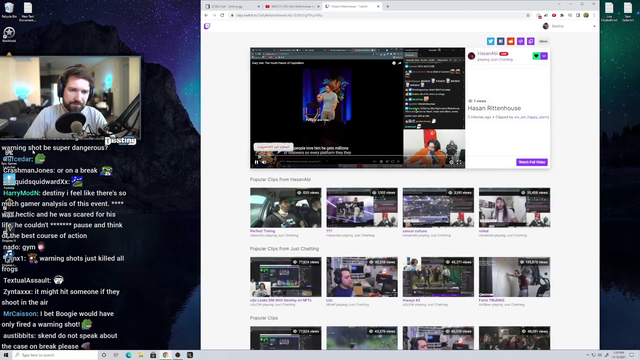
Task: Launch Microsoft Edge from the taskbar
Action: pos(129,355)
